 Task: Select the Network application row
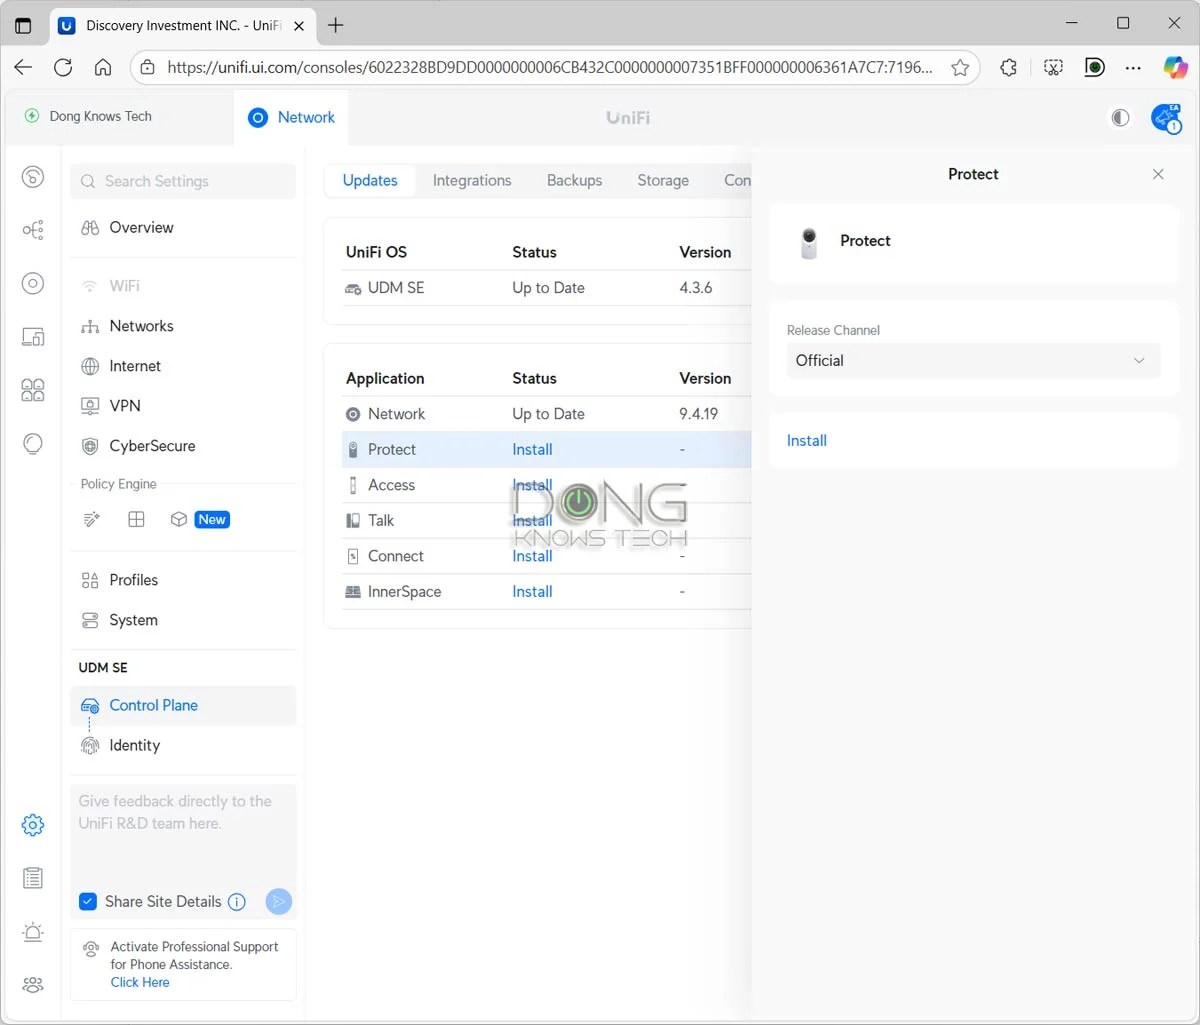[546, 414]
